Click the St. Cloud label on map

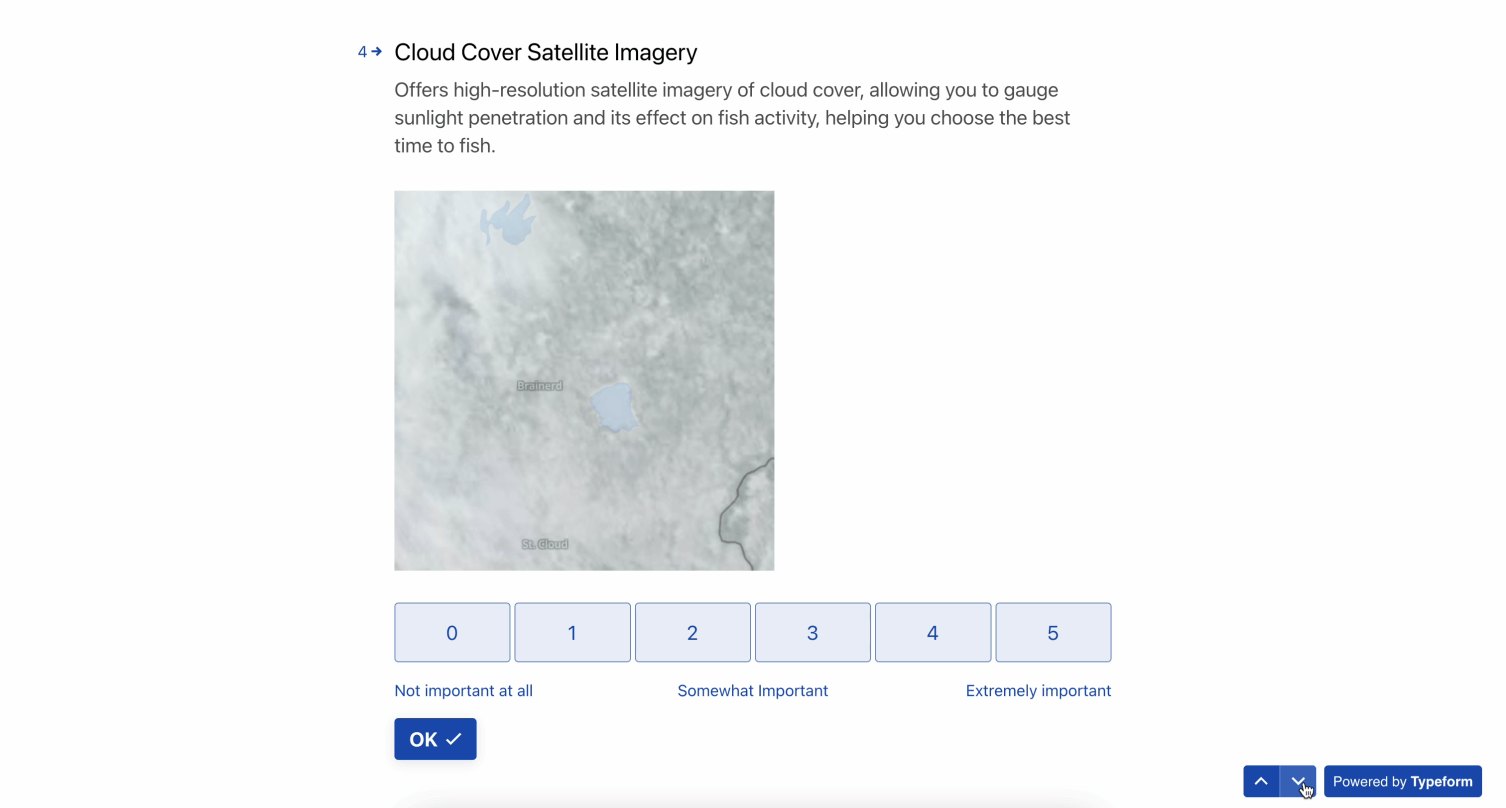click(545, 544)
